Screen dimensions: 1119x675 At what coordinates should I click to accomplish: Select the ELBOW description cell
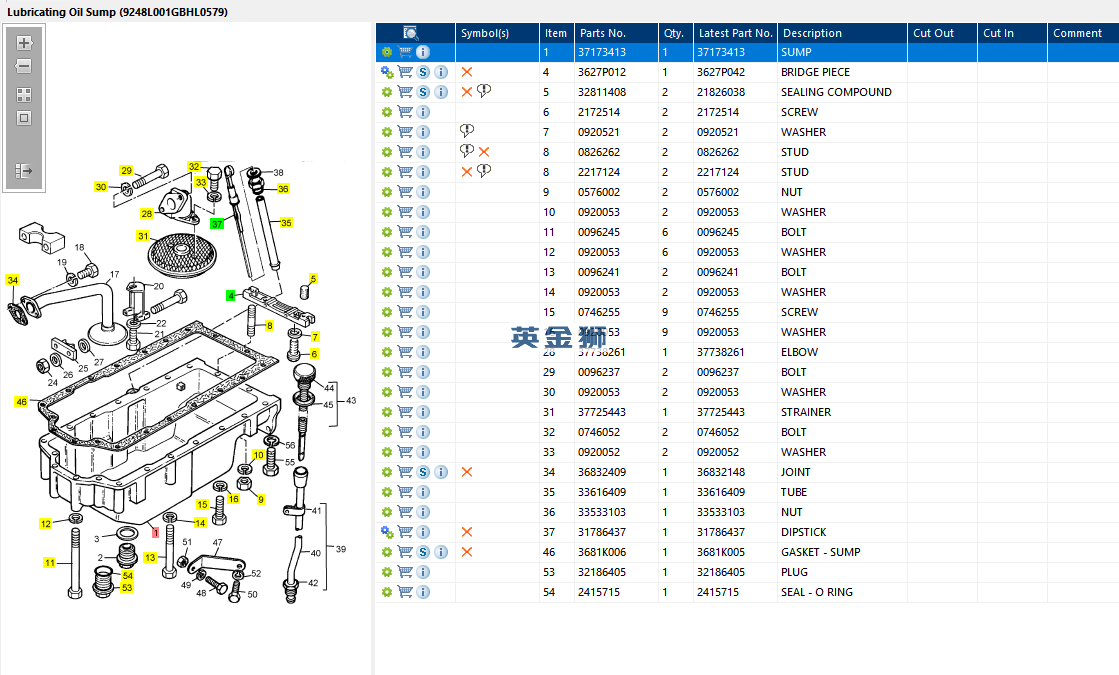point(842,352)
